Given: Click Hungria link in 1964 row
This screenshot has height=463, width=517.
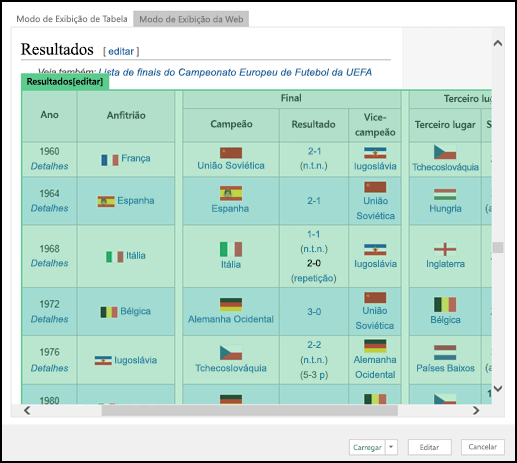Looking at the screenshot, I should coord(445,209).
